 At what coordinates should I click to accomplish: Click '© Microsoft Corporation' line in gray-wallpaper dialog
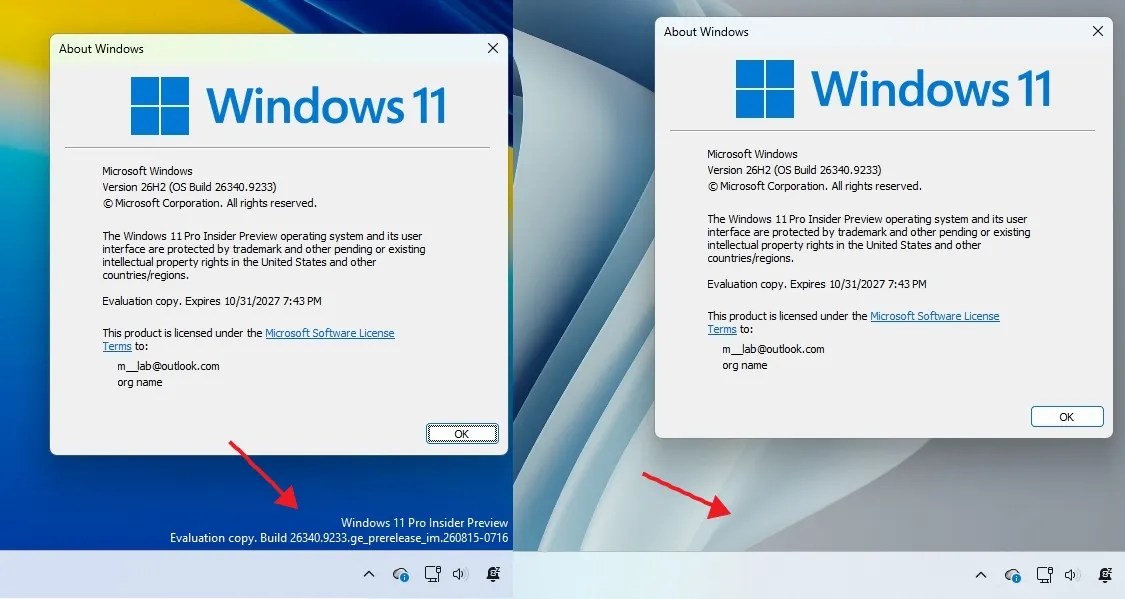tap(814, 186)
